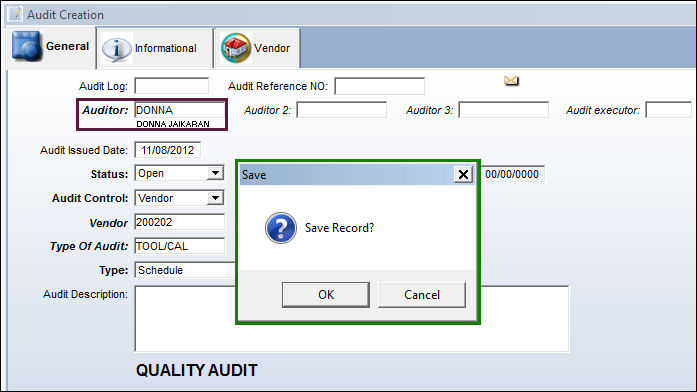The width and height of the screenshot is (697, 392).
Task: Confirm saving with the OK button
Action: click(x=326, y=295)
